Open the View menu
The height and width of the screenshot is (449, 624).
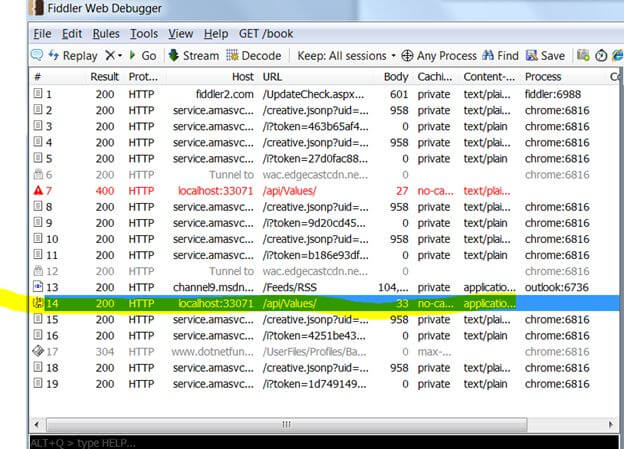[x=180, y=34]
